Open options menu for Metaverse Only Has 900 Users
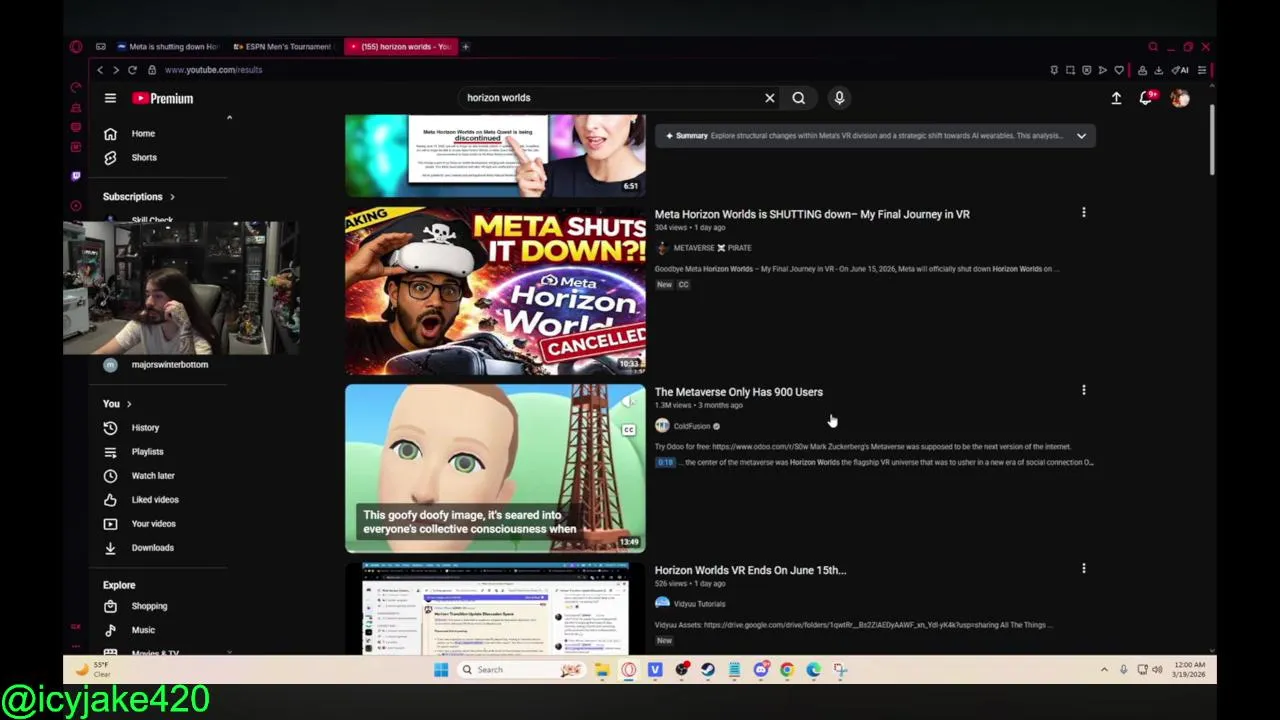The height and width of the screenshot is (720, 1280). [1083, 390]
